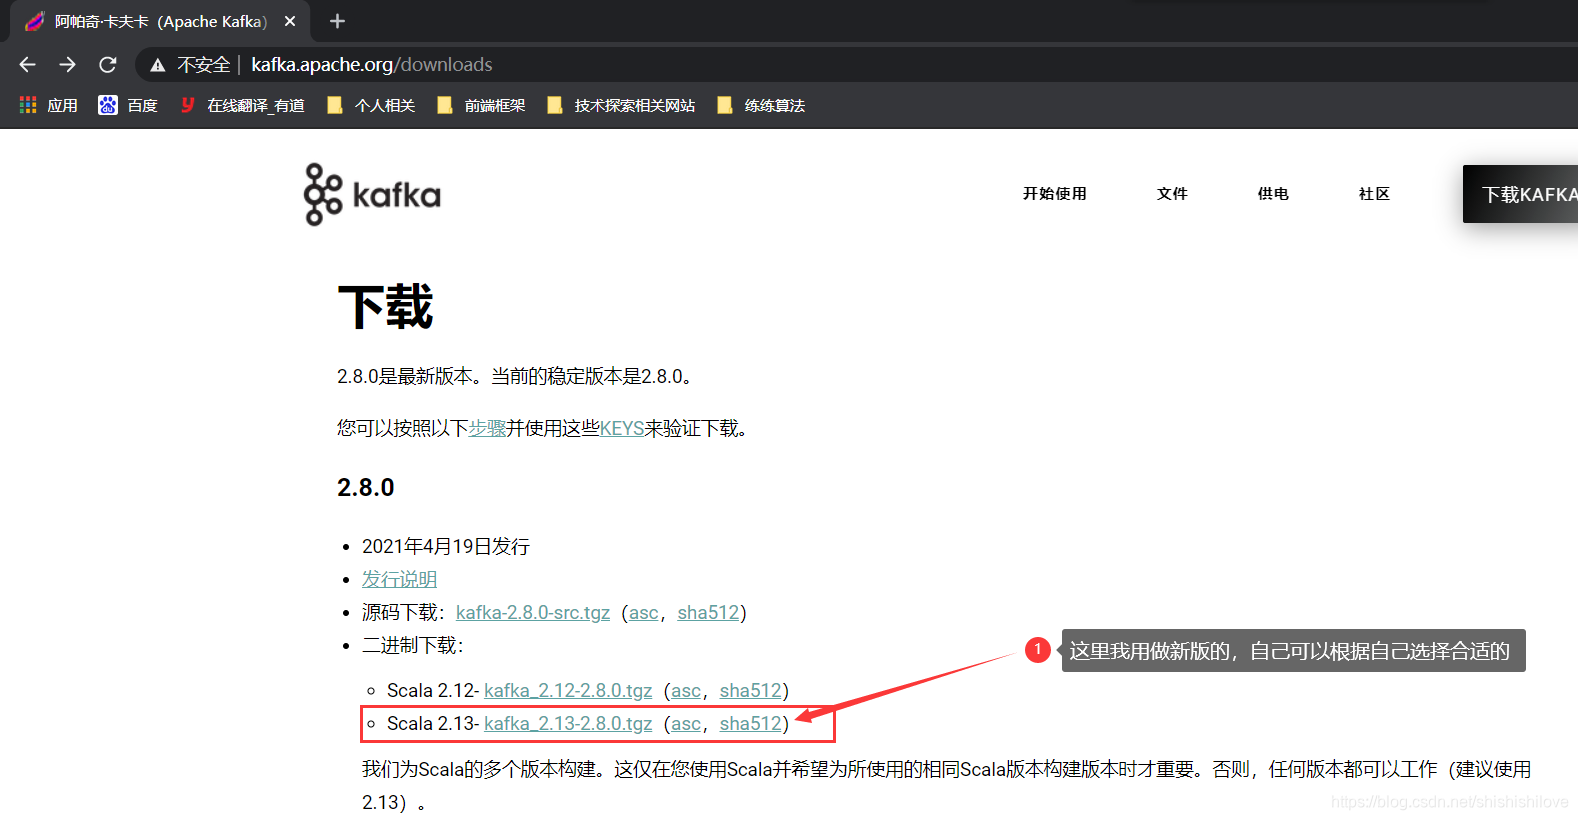Open a new browser tab with plus
Viewport: 1578px width, 820px height.
click(337, 21)
